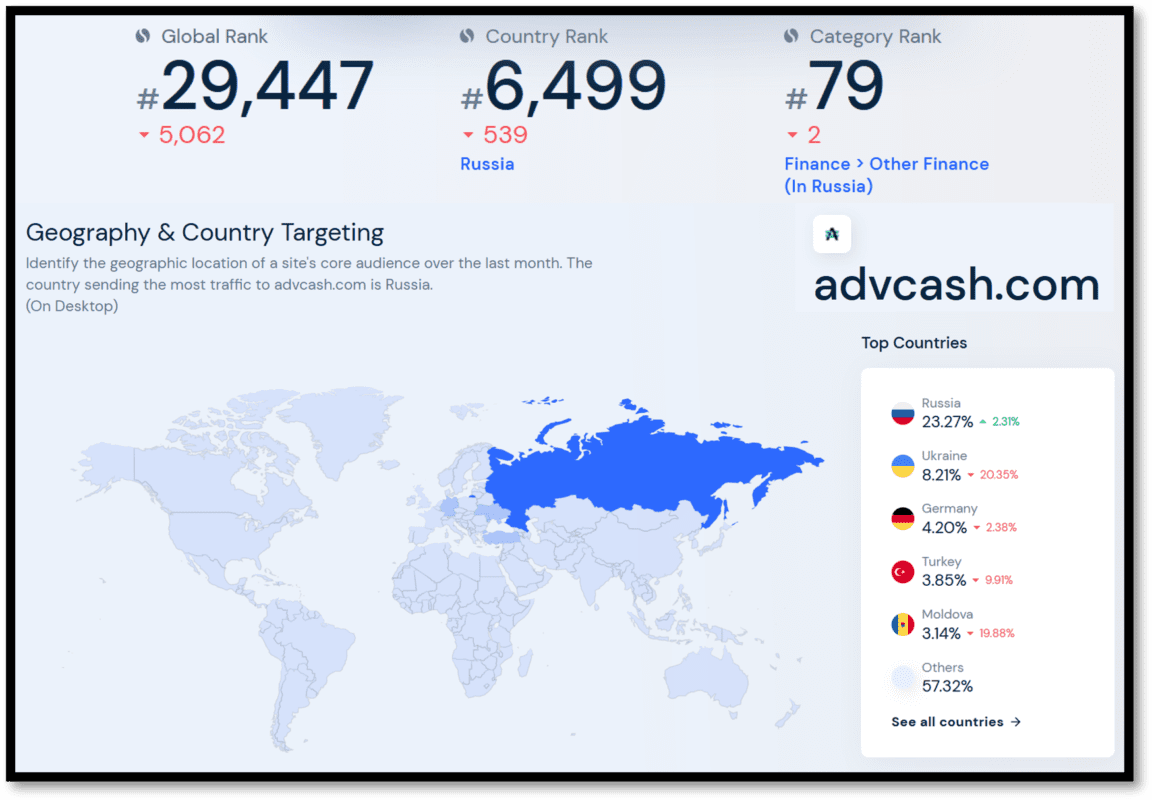Click the Geography & Country Targeting heading
The image size is (1152, 800).
(205, 233)
